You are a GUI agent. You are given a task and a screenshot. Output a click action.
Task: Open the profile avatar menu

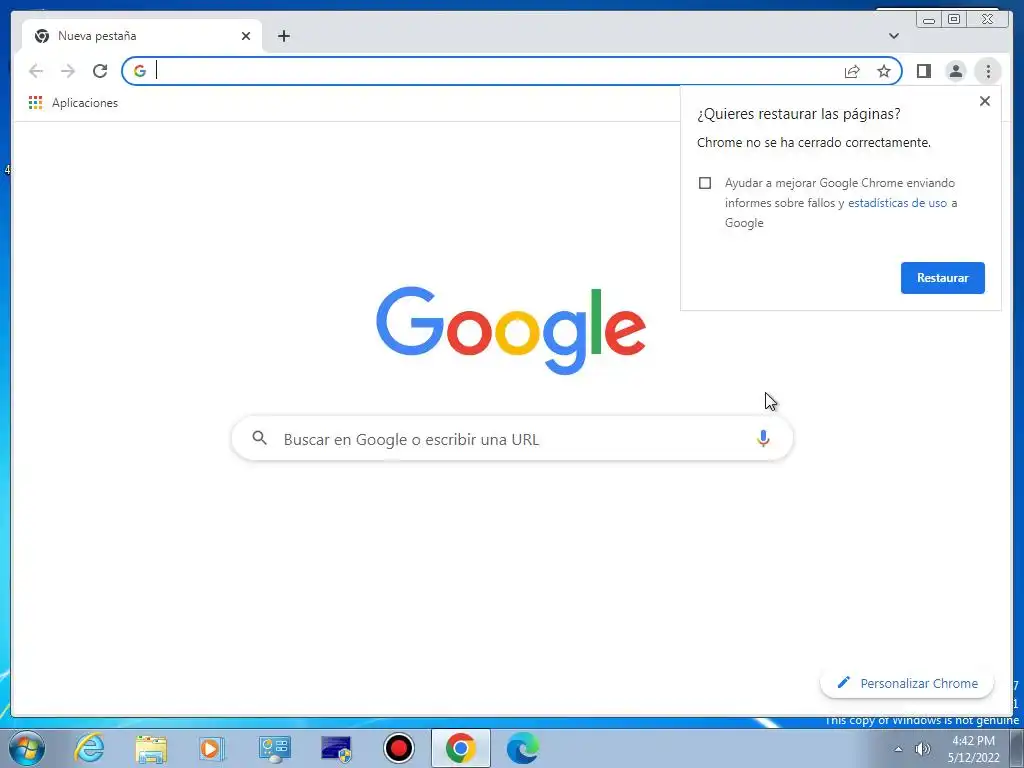click(x=955, y=71)
